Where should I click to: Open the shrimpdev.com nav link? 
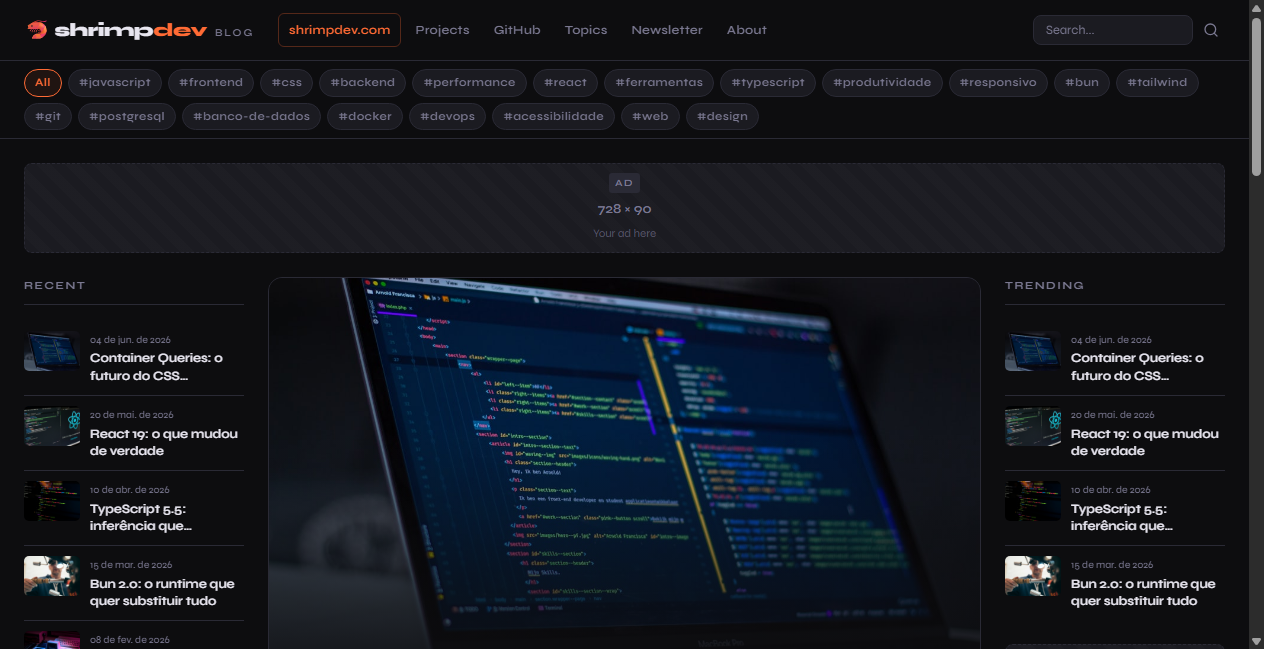339,30
